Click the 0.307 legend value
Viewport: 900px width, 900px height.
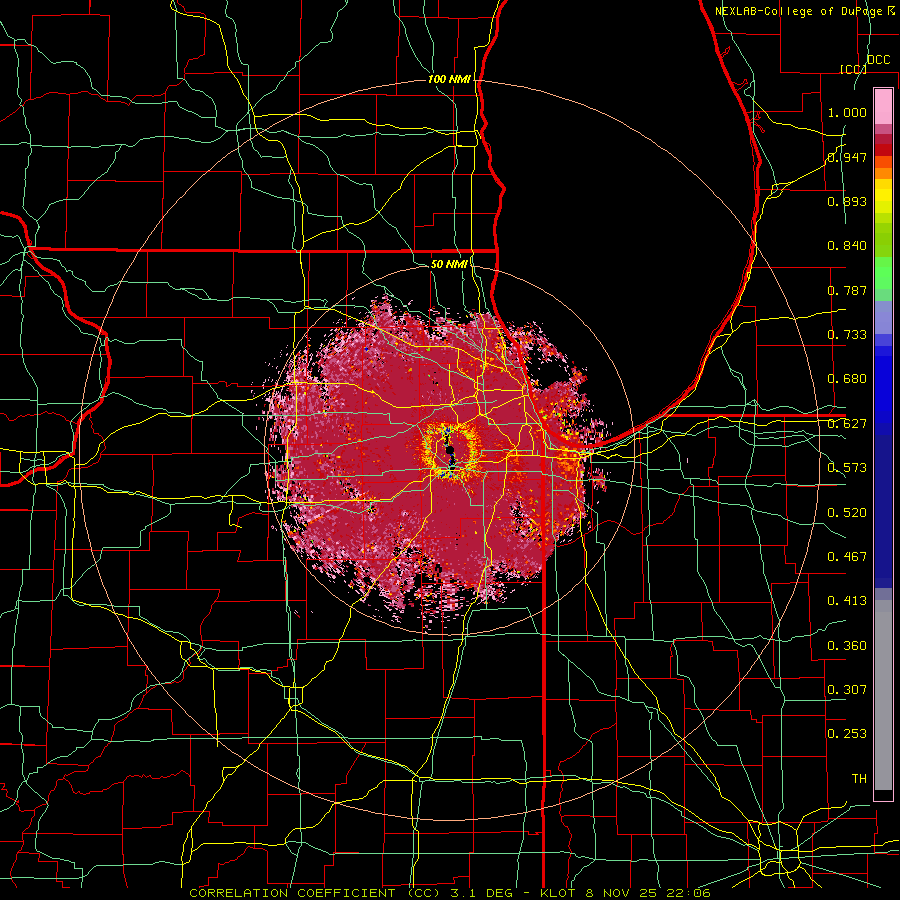(847, 690)
